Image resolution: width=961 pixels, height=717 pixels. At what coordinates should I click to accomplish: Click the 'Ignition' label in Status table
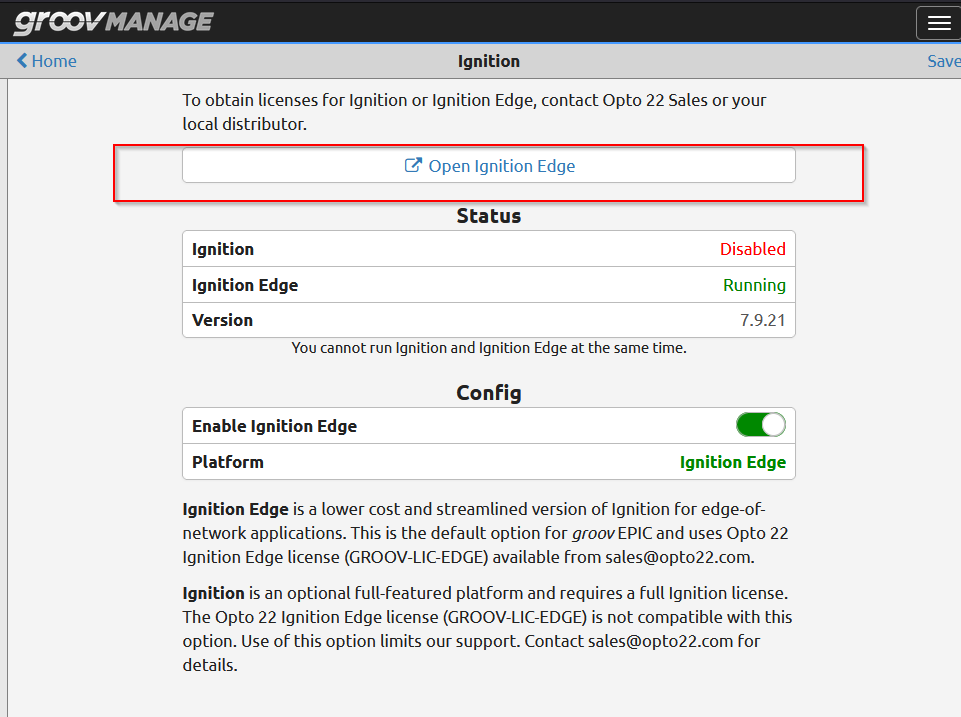click(222, 249)
